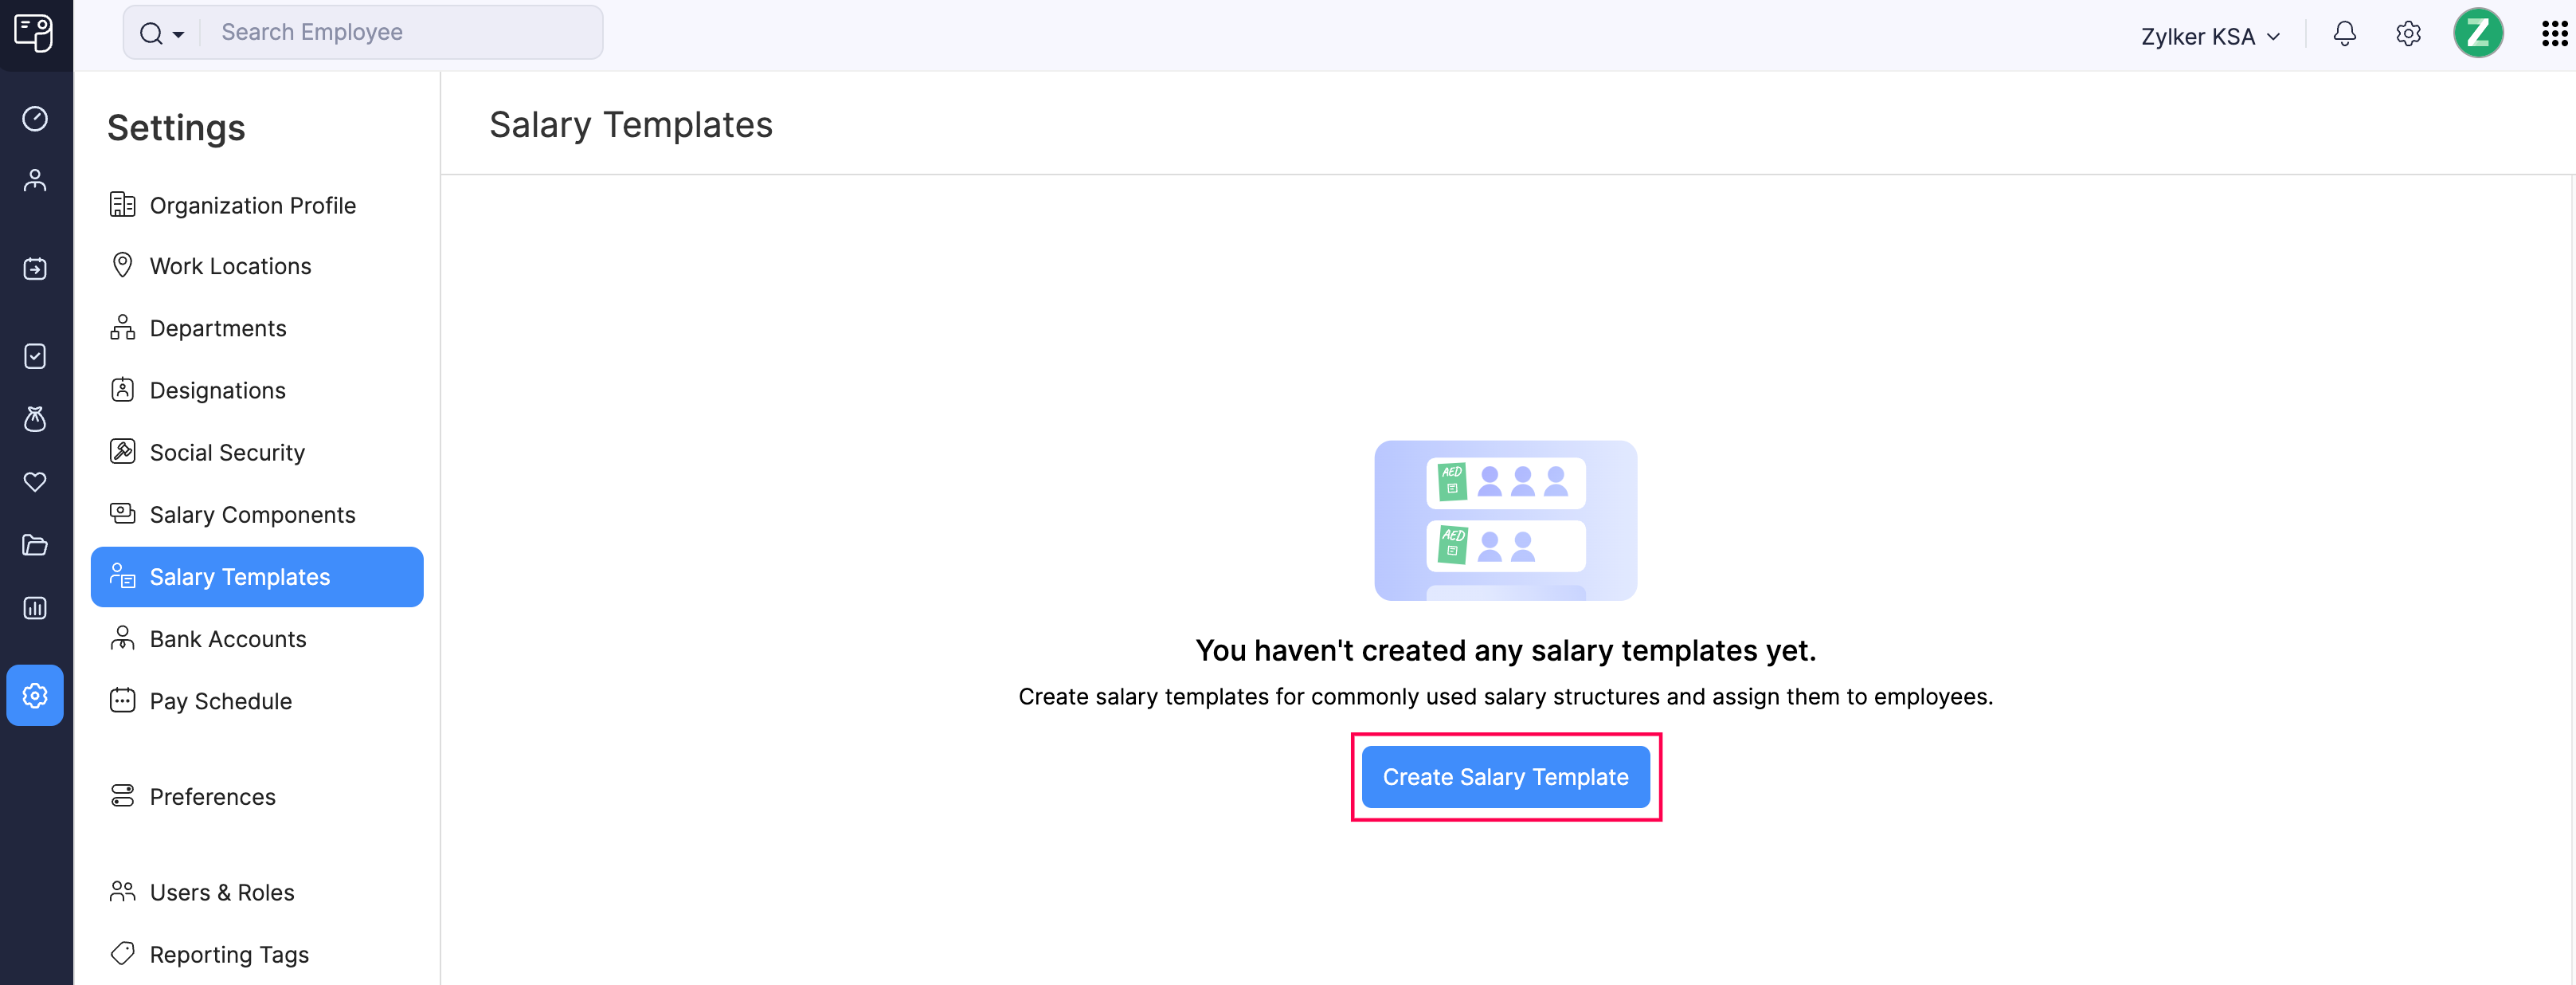The width and height of the screenshot is (2576, 985).
Task: Click inside the Search Employee field
Action: [x=400, y=32]
